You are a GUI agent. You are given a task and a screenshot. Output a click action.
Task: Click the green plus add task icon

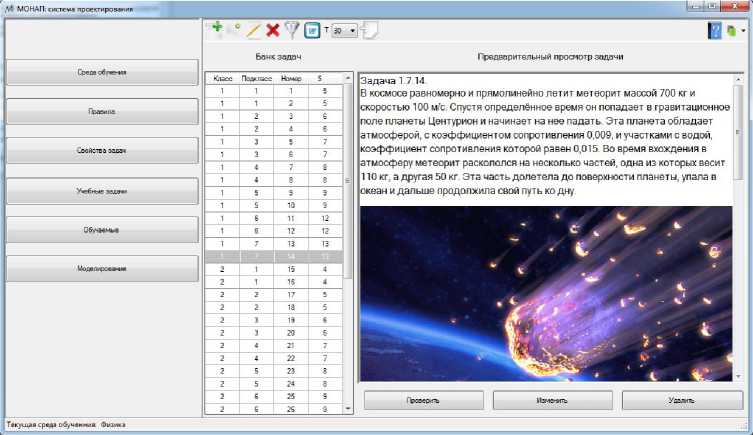pyautogui.click(x=217, y=29)
